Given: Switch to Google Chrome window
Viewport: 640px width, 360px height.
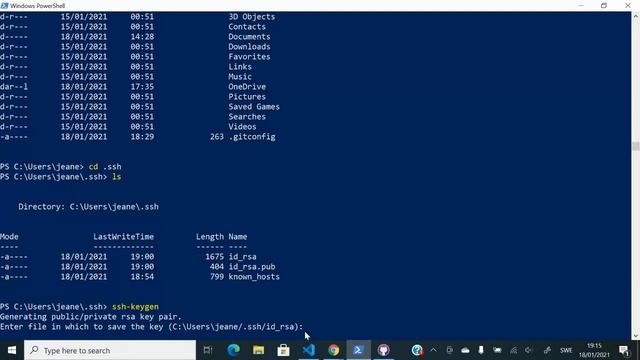Looking at the screenshot, I should click(333, 350).
